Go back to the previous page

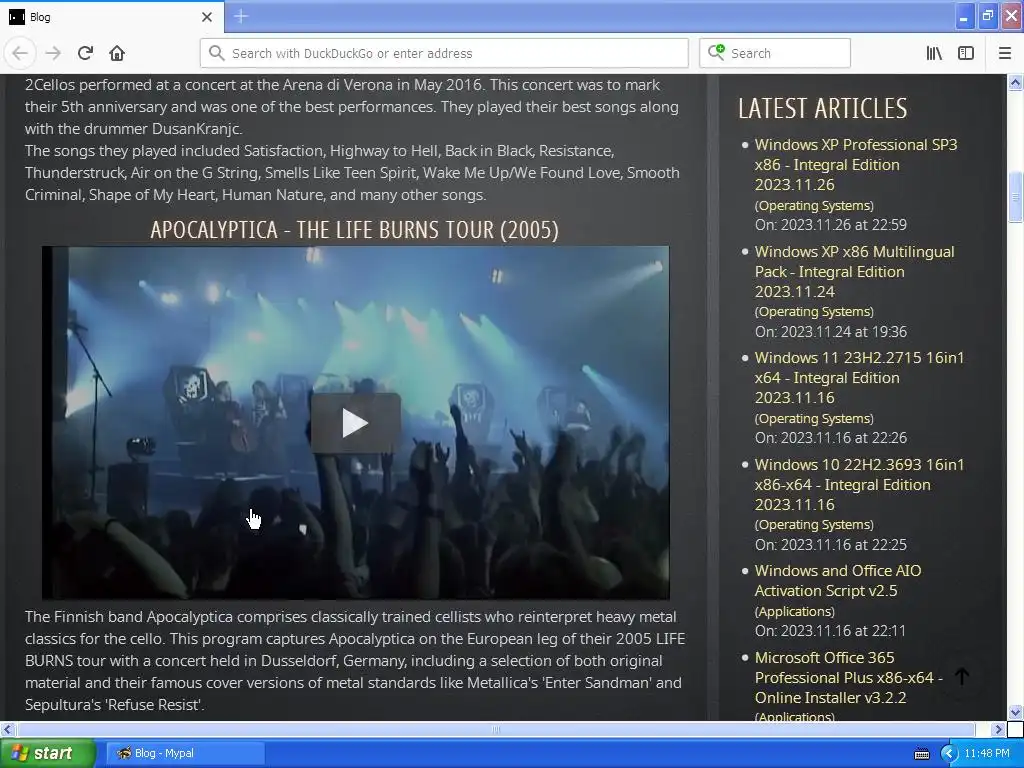[x=20, y=53]
